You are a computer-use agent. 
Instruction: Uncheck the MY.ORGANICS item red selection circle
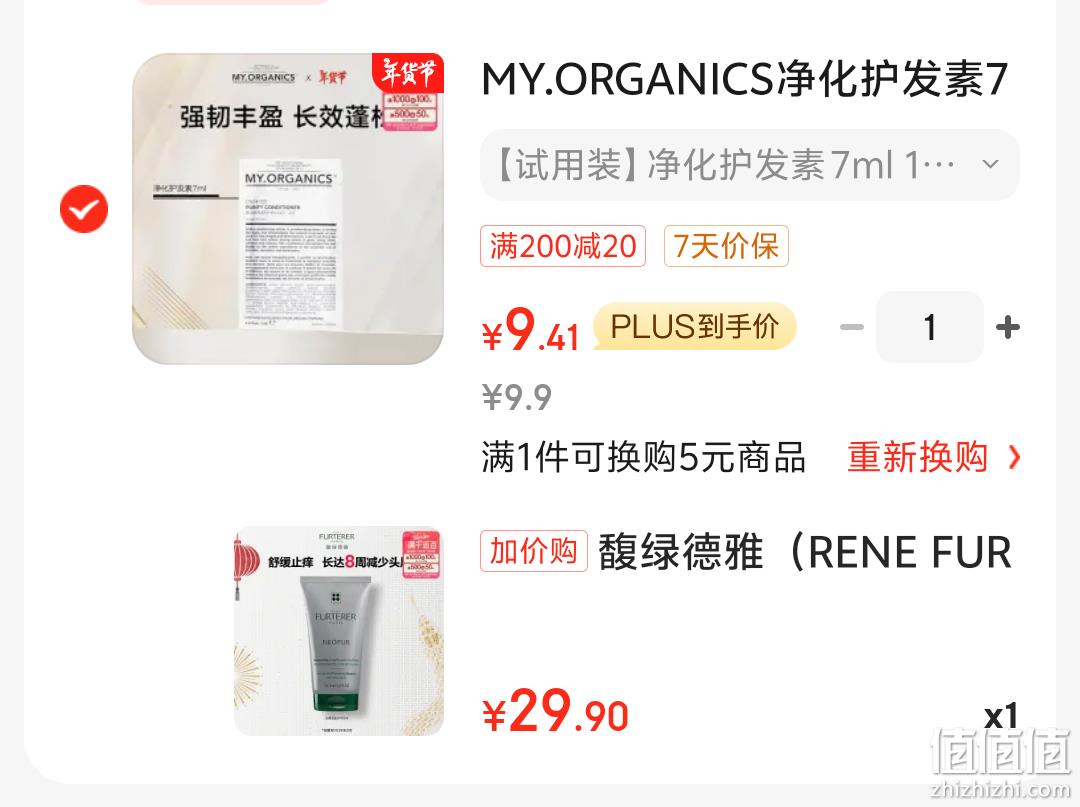point(84,209)
